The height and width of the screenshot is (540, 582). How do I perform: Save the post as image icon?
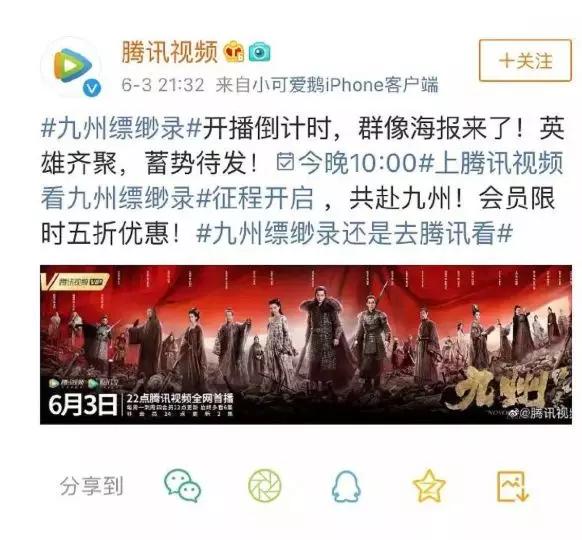pos(513,486)
